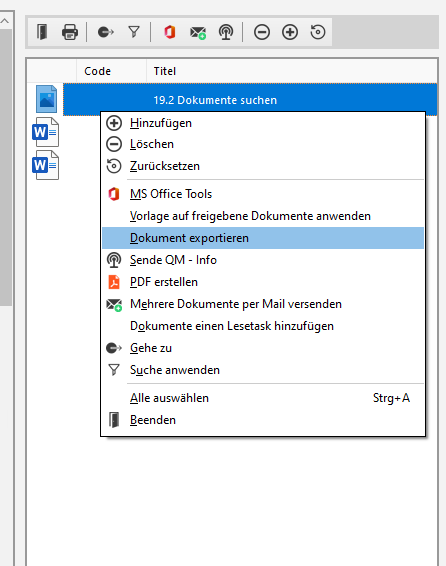This screenshot has height=566, width=446.
Task: Click the QM info broadcast toolbar icon
Action: (x=226, y=32)
